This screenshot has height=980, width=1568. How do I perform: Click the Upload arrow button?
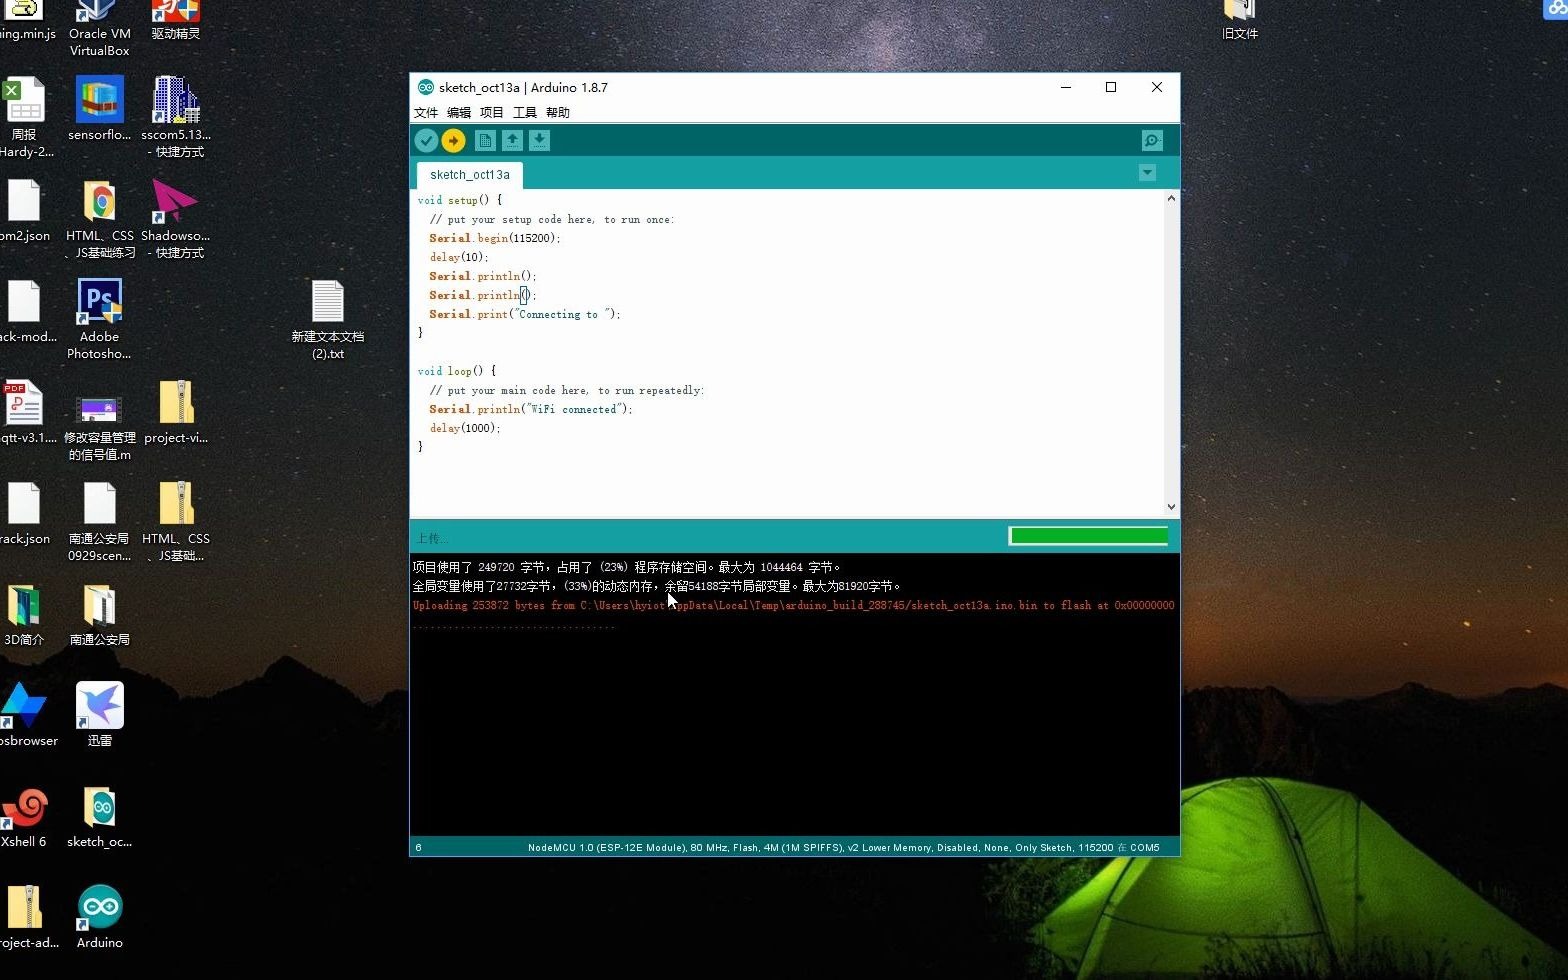pos(453,141)
